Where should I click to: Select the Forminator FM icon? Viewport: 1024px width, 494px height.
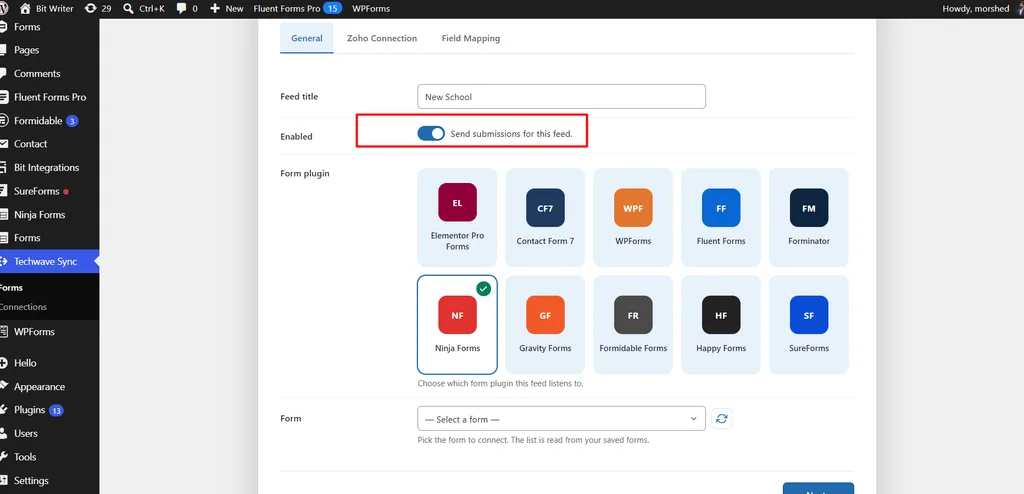pyautogui.click(x=808, y=208)
